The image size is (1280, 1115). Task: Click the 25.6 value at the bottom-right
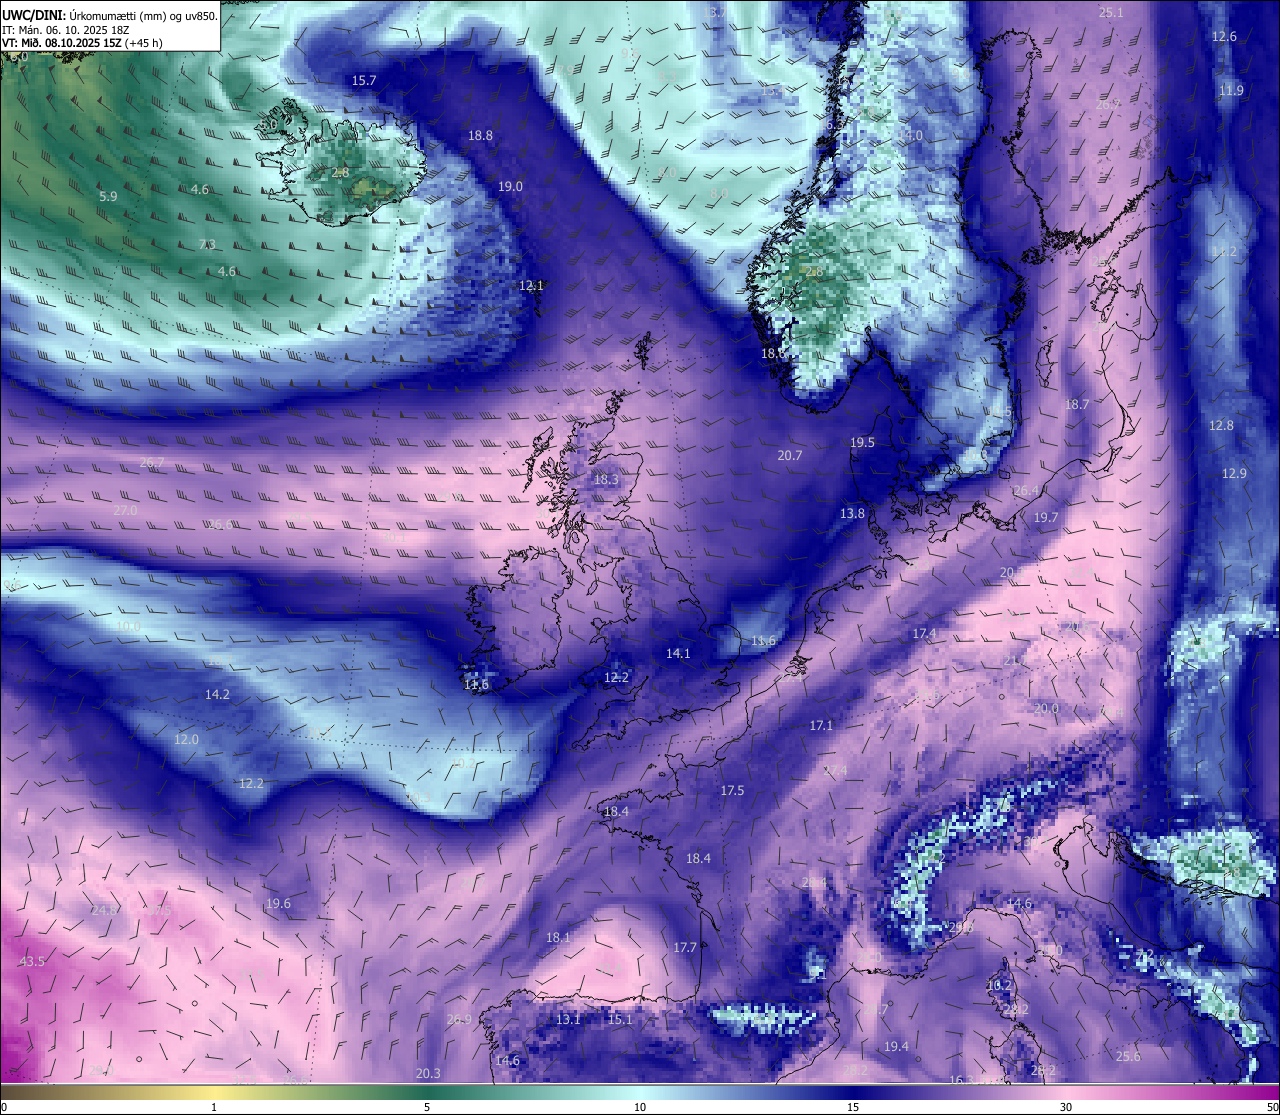(x=1128, y=1057)
